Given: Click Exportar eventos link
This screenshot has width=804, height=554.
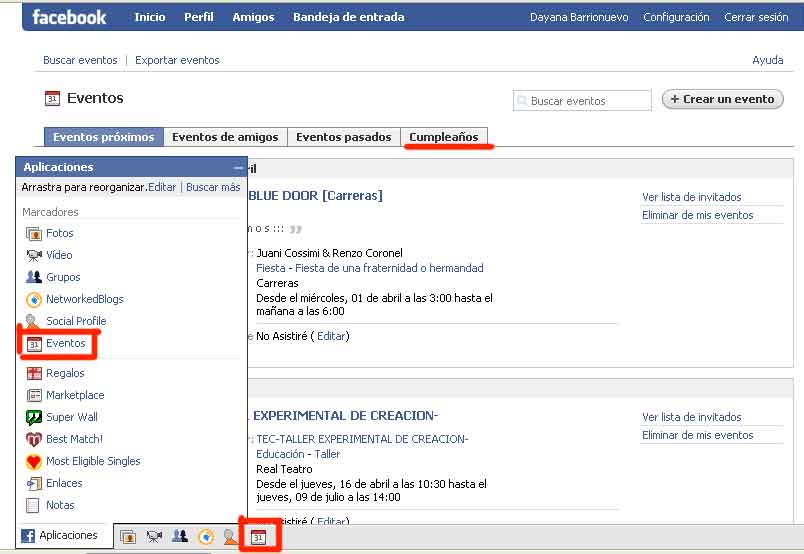Looking at the screenshot, I should (x=177, y=60).
